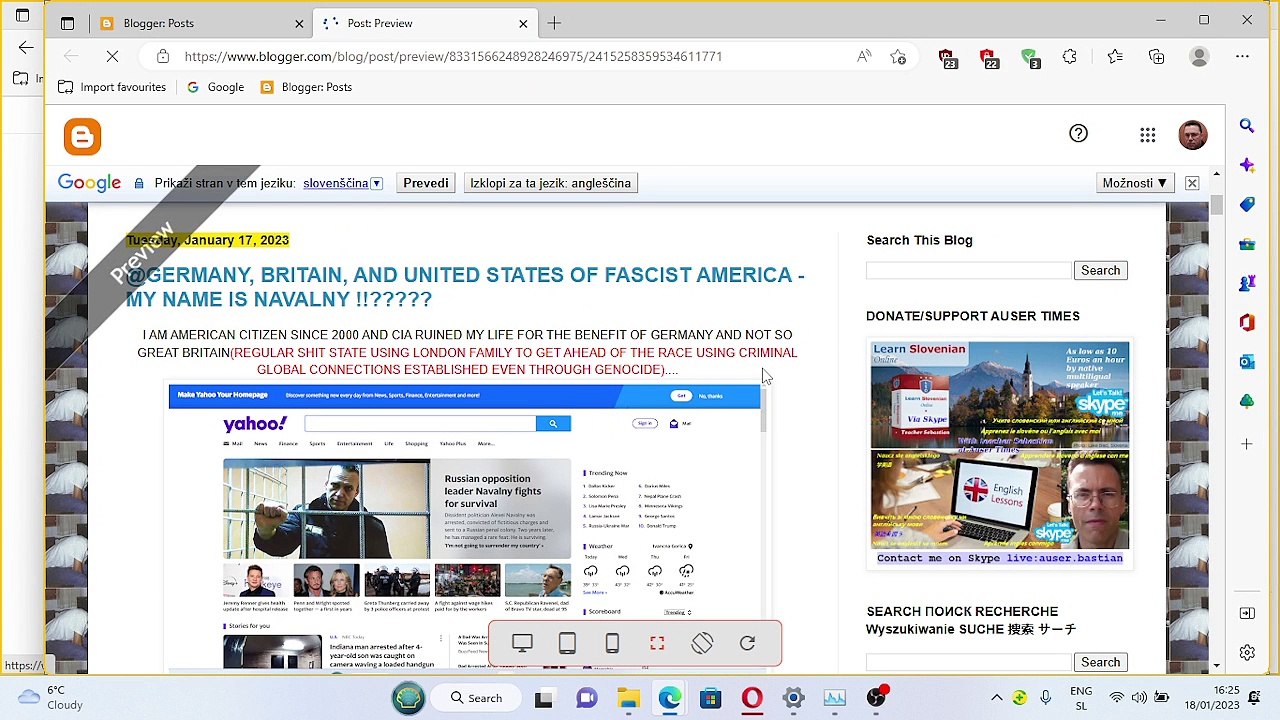Image resolution: width=1280 pixels, height=720 pixels.
Task: Open the Edge sidebar Discover sparkle icon
Action: point(1247,165)
